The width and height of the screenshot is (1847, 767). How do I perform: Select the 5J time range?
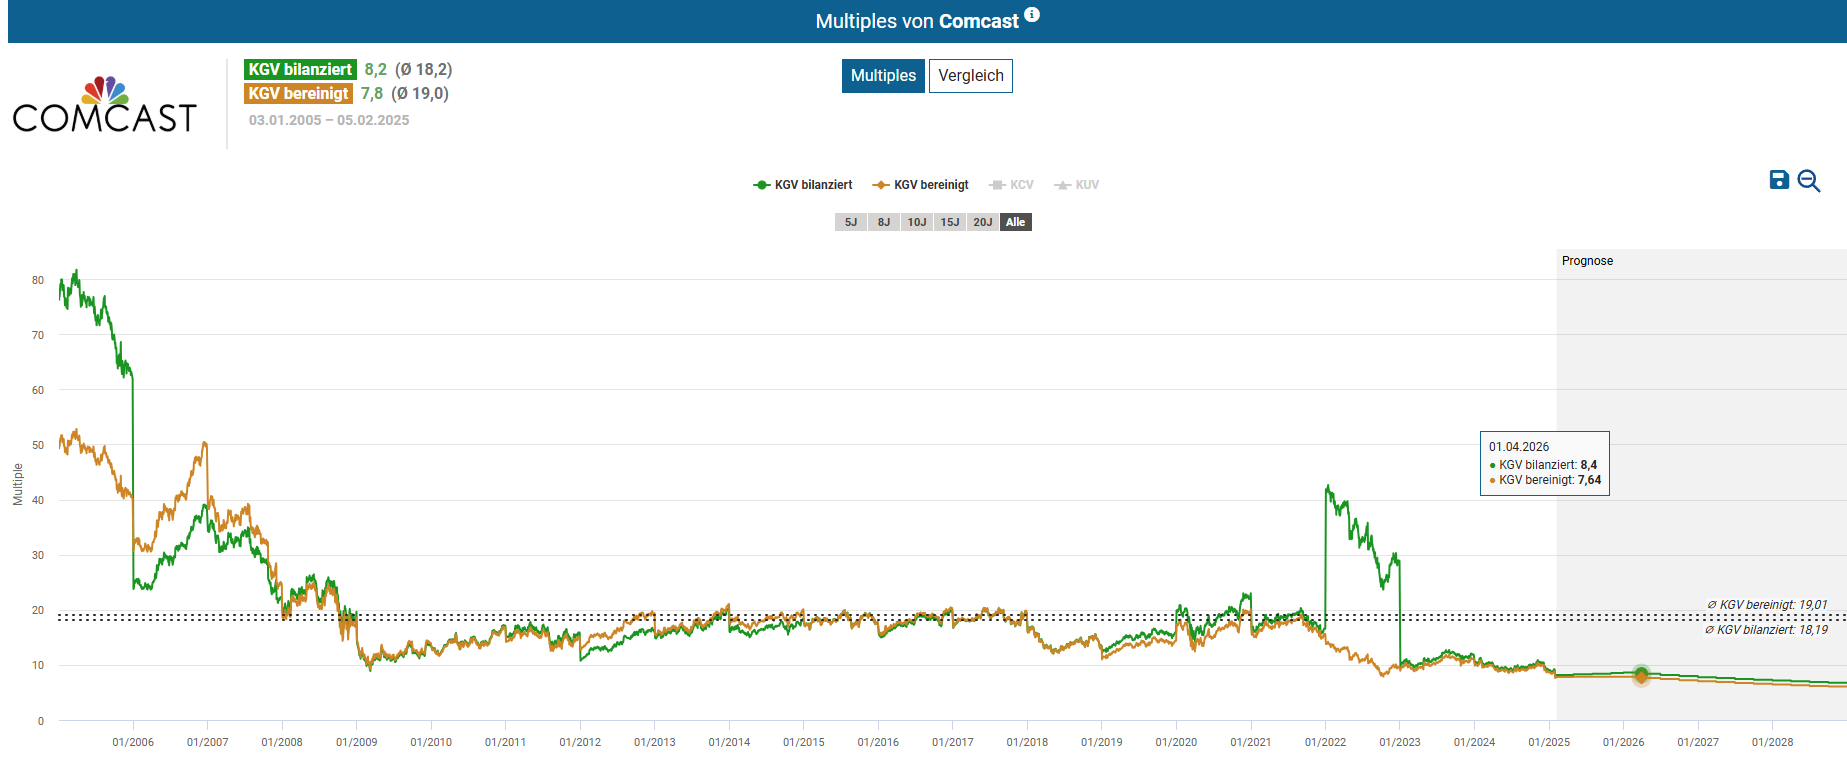[x=851, y=222]
